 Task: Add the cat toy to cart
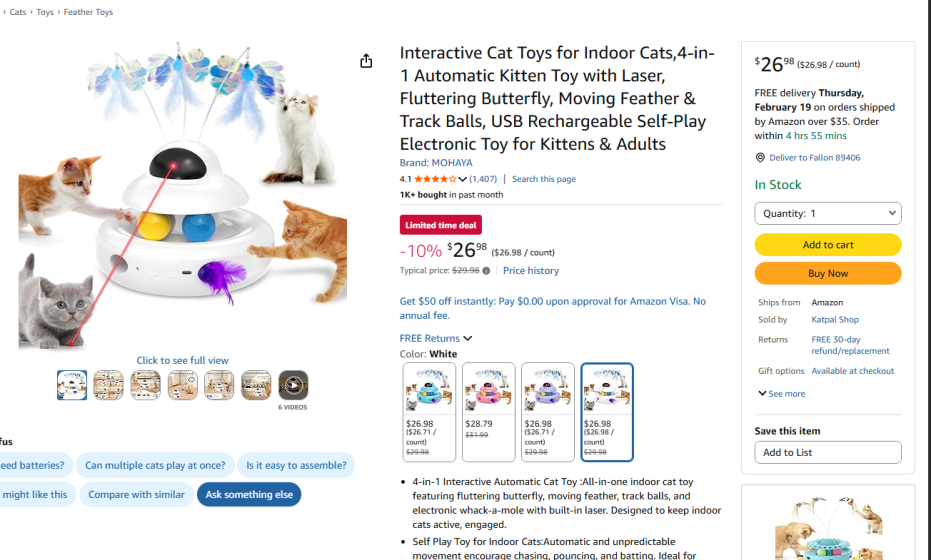click(x=827, y=245)
